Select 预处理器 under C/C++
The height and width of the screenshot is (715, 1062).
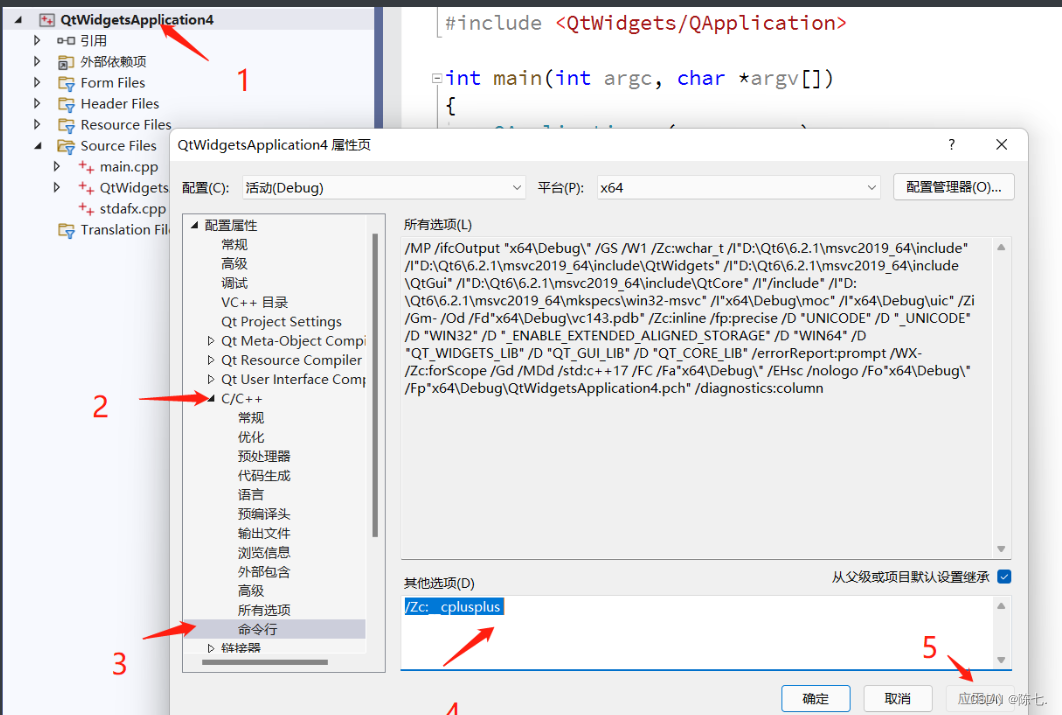(264, 456)
